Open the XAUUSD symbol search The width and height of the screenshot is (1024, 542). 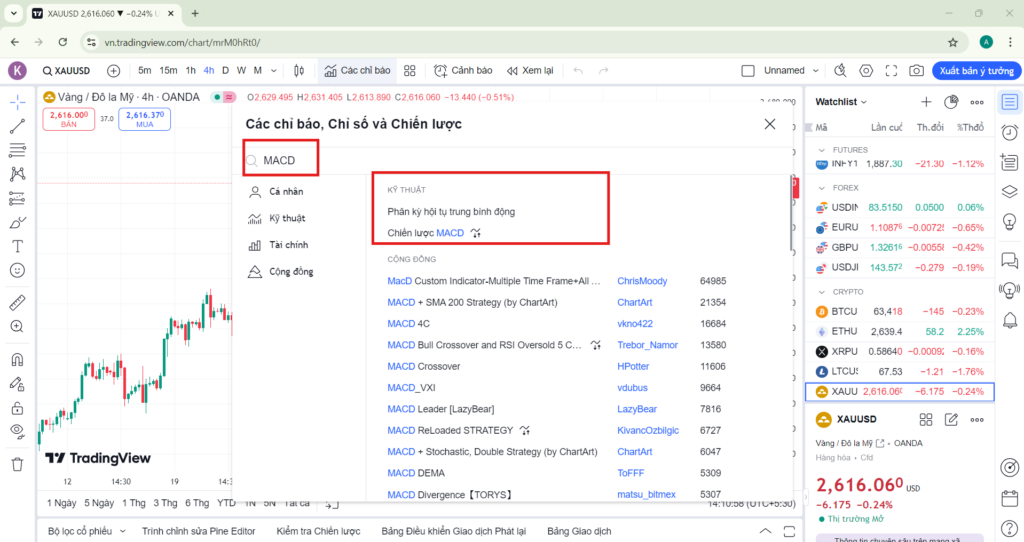[66, 71]
